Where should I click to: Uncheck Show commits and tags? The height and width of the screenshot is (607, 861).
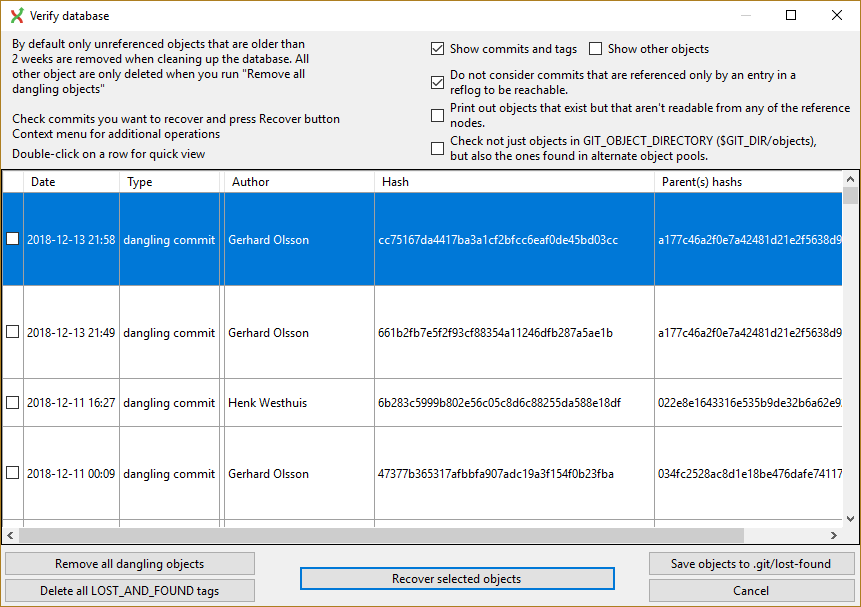pos(437,49)
